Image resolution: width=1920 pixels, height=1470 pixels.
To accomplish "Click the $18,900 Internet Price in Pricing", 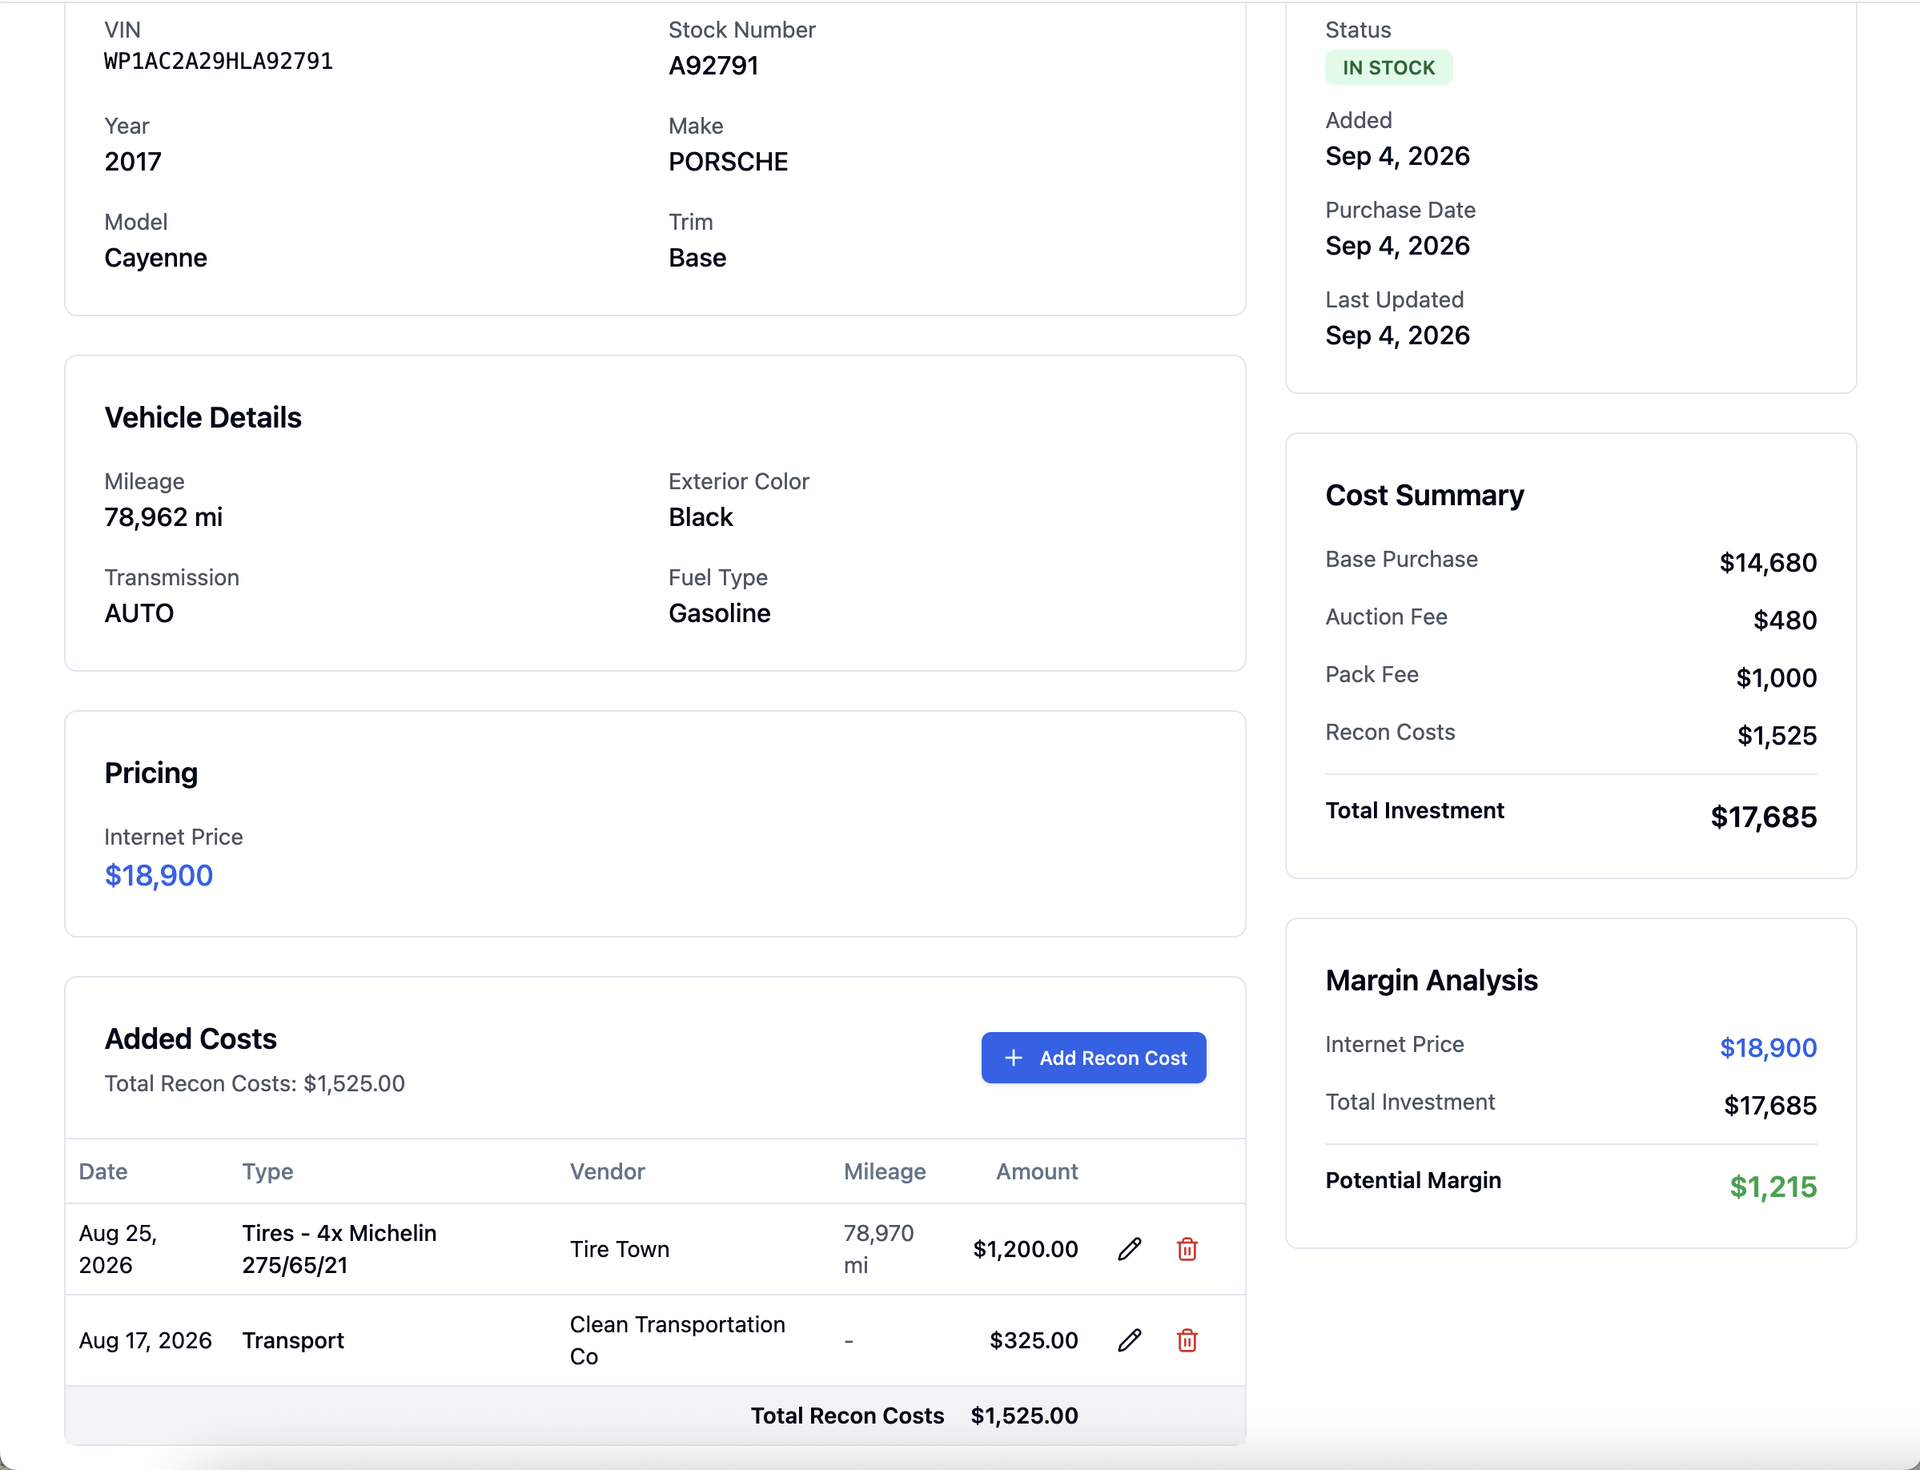I will pos(159,876).
